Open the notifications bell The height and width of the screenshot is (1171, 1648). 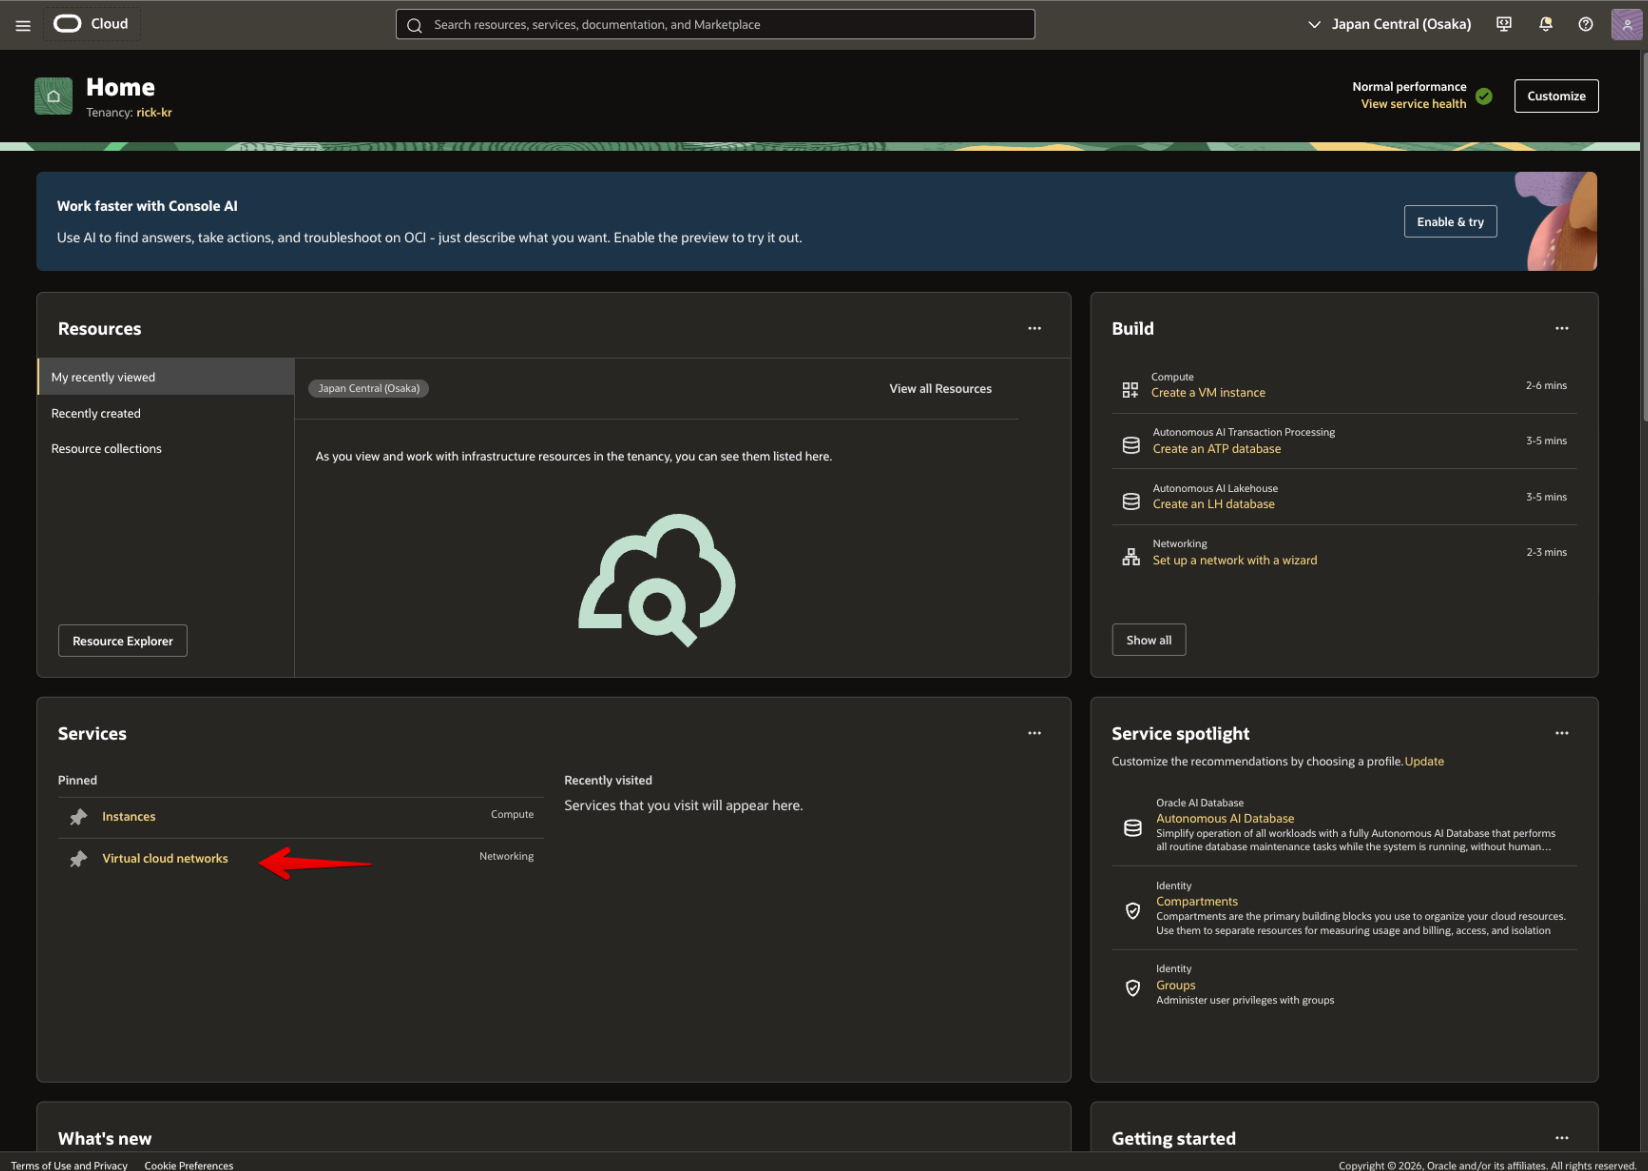(x=1546, y=24)
